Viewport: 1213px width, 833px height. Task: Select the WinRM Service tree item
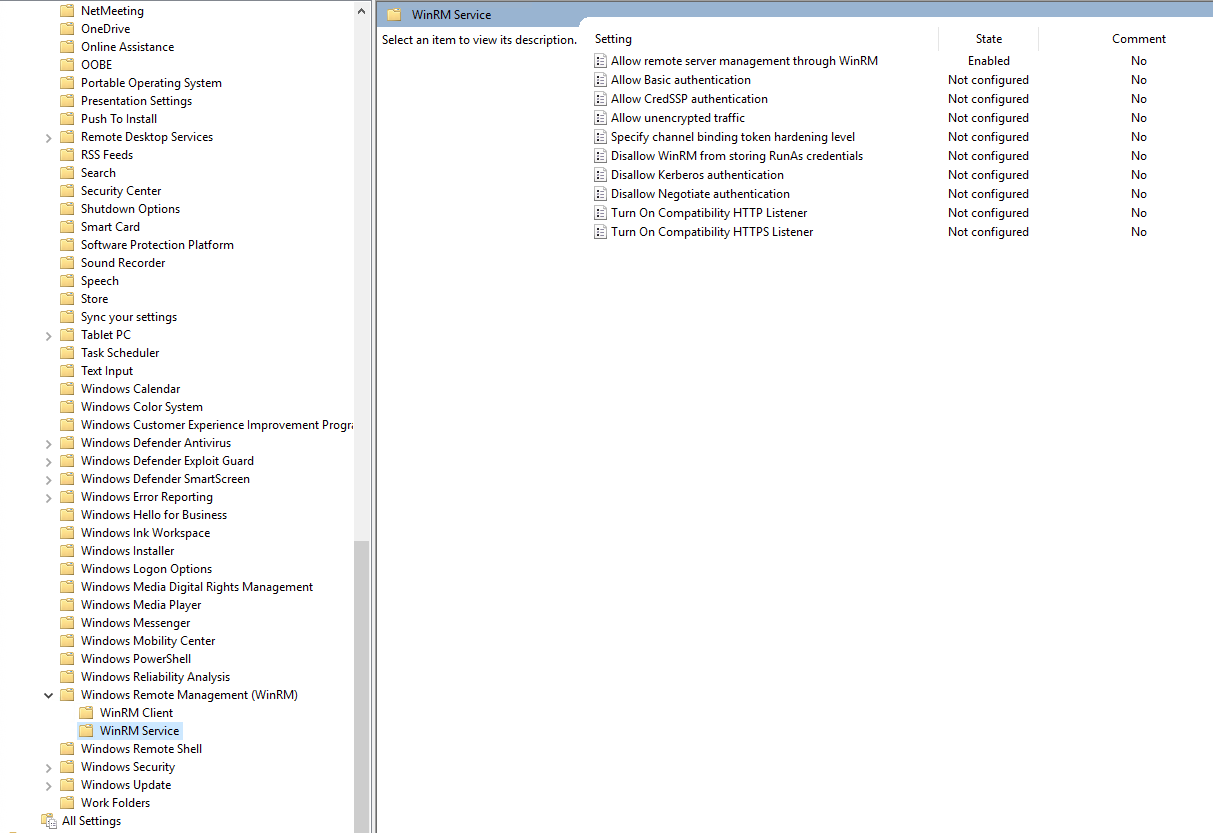coord(140,731)
